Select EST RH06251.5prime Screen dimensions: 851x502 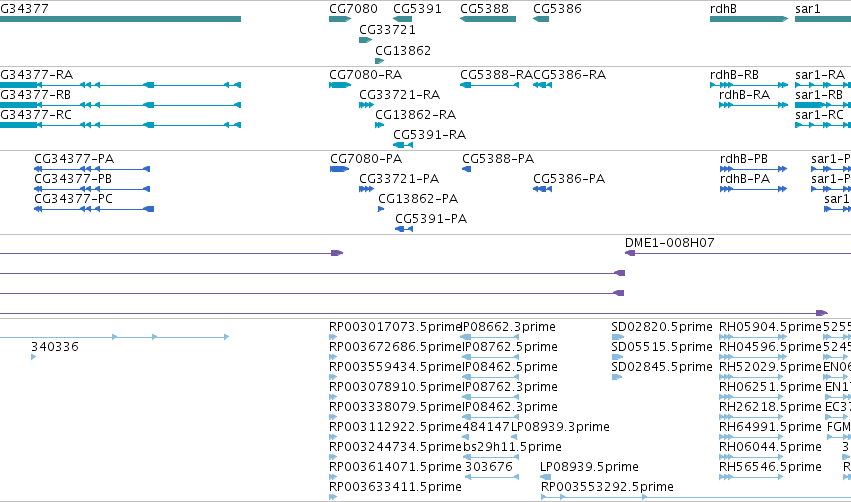tap(752, 398)
